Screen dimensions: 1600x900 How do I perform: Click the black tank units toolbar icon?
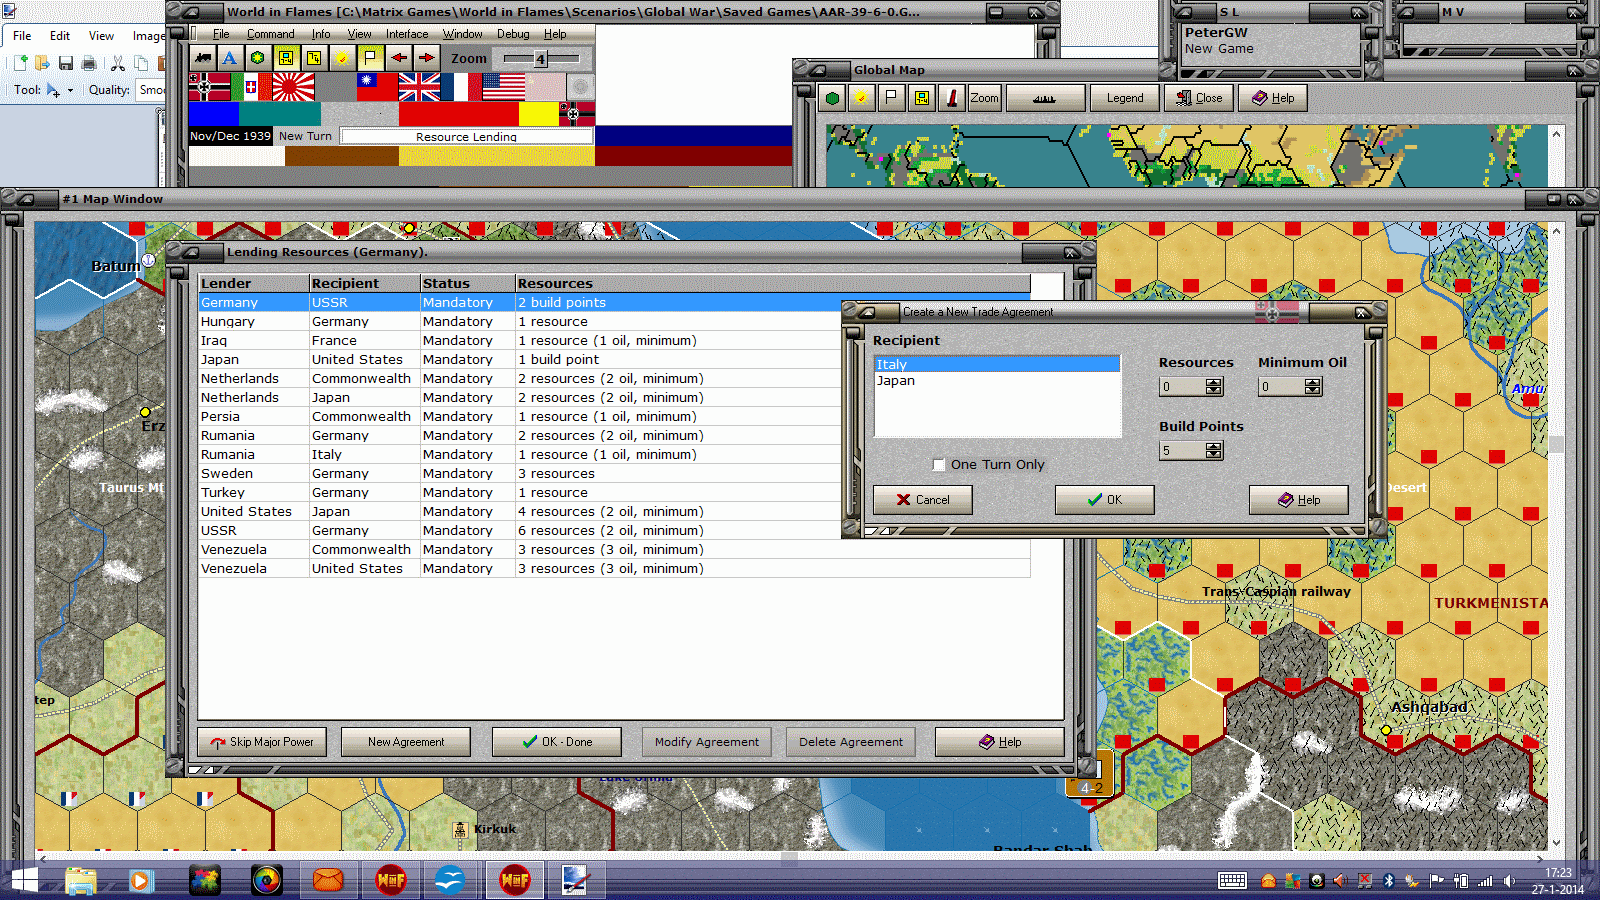pos(204,58)
